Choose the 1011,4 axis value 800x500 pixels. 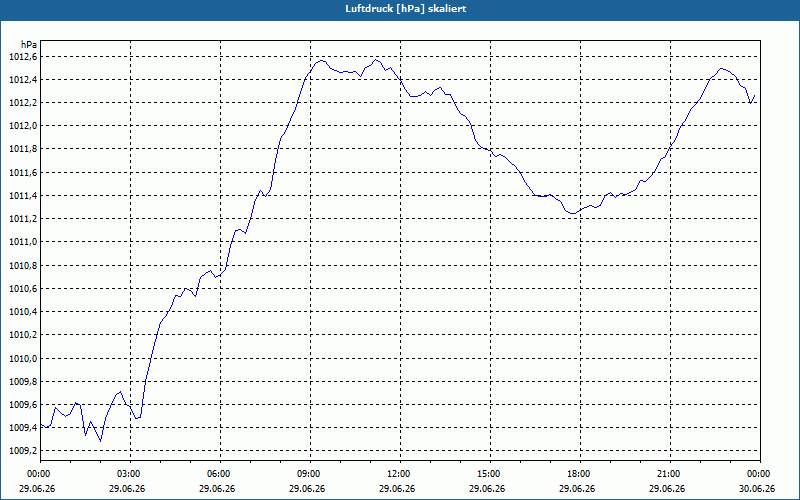click(23, 195)
